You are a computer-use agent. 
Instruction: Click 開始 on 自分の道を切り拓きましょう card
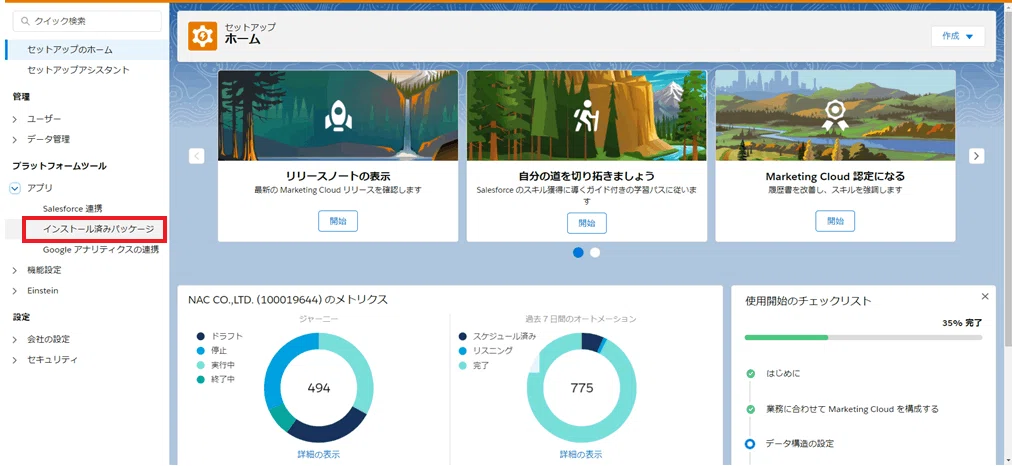pyautogui.click(x=587, y=223)
